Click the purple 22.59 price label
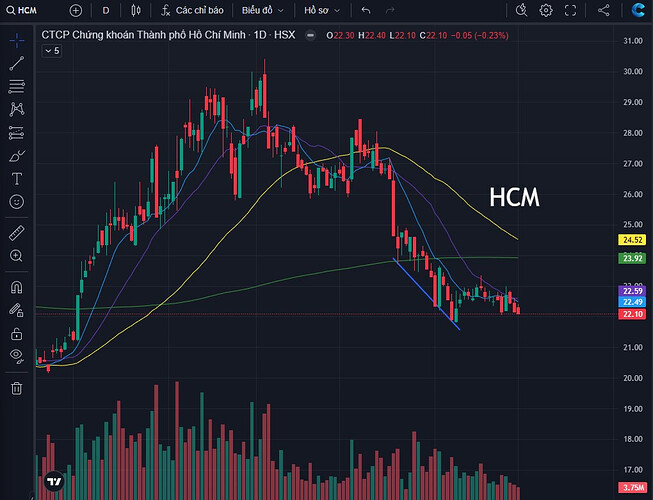 coord(632,291)
